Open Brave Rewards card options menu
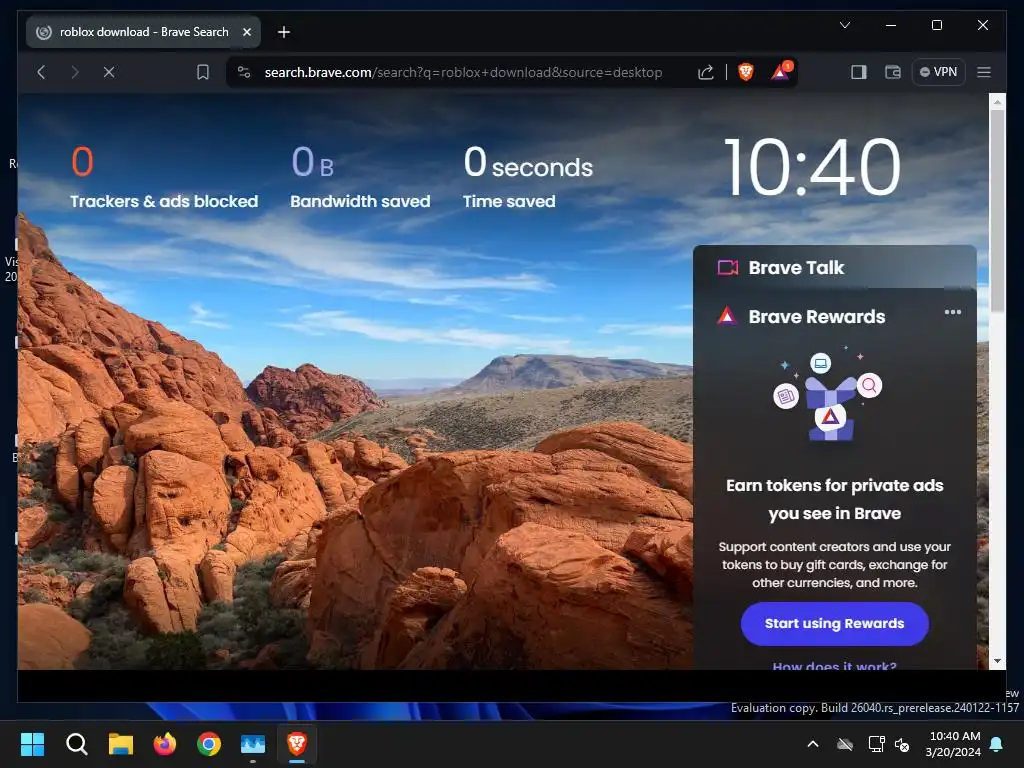The width and height of the screenshot is (1024, 768). (x=952, y=312)
